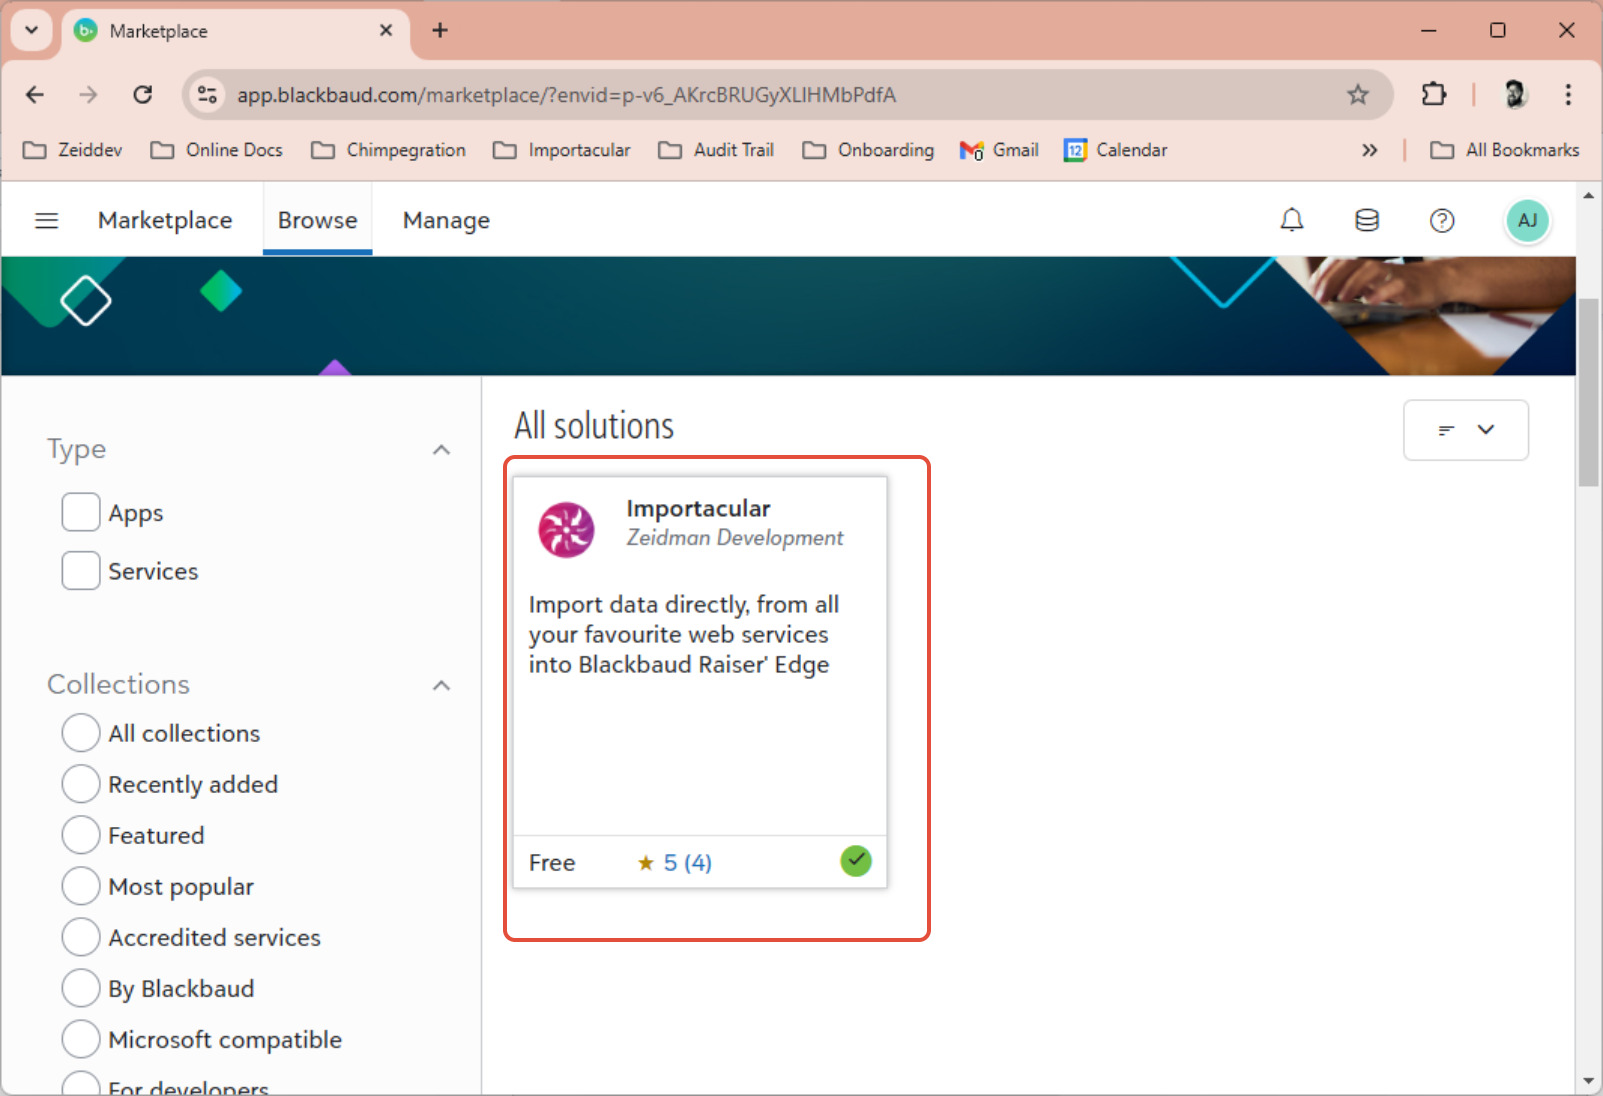Open the Chrome profile avatar

pyautogui.click(x=1515, y=95)
